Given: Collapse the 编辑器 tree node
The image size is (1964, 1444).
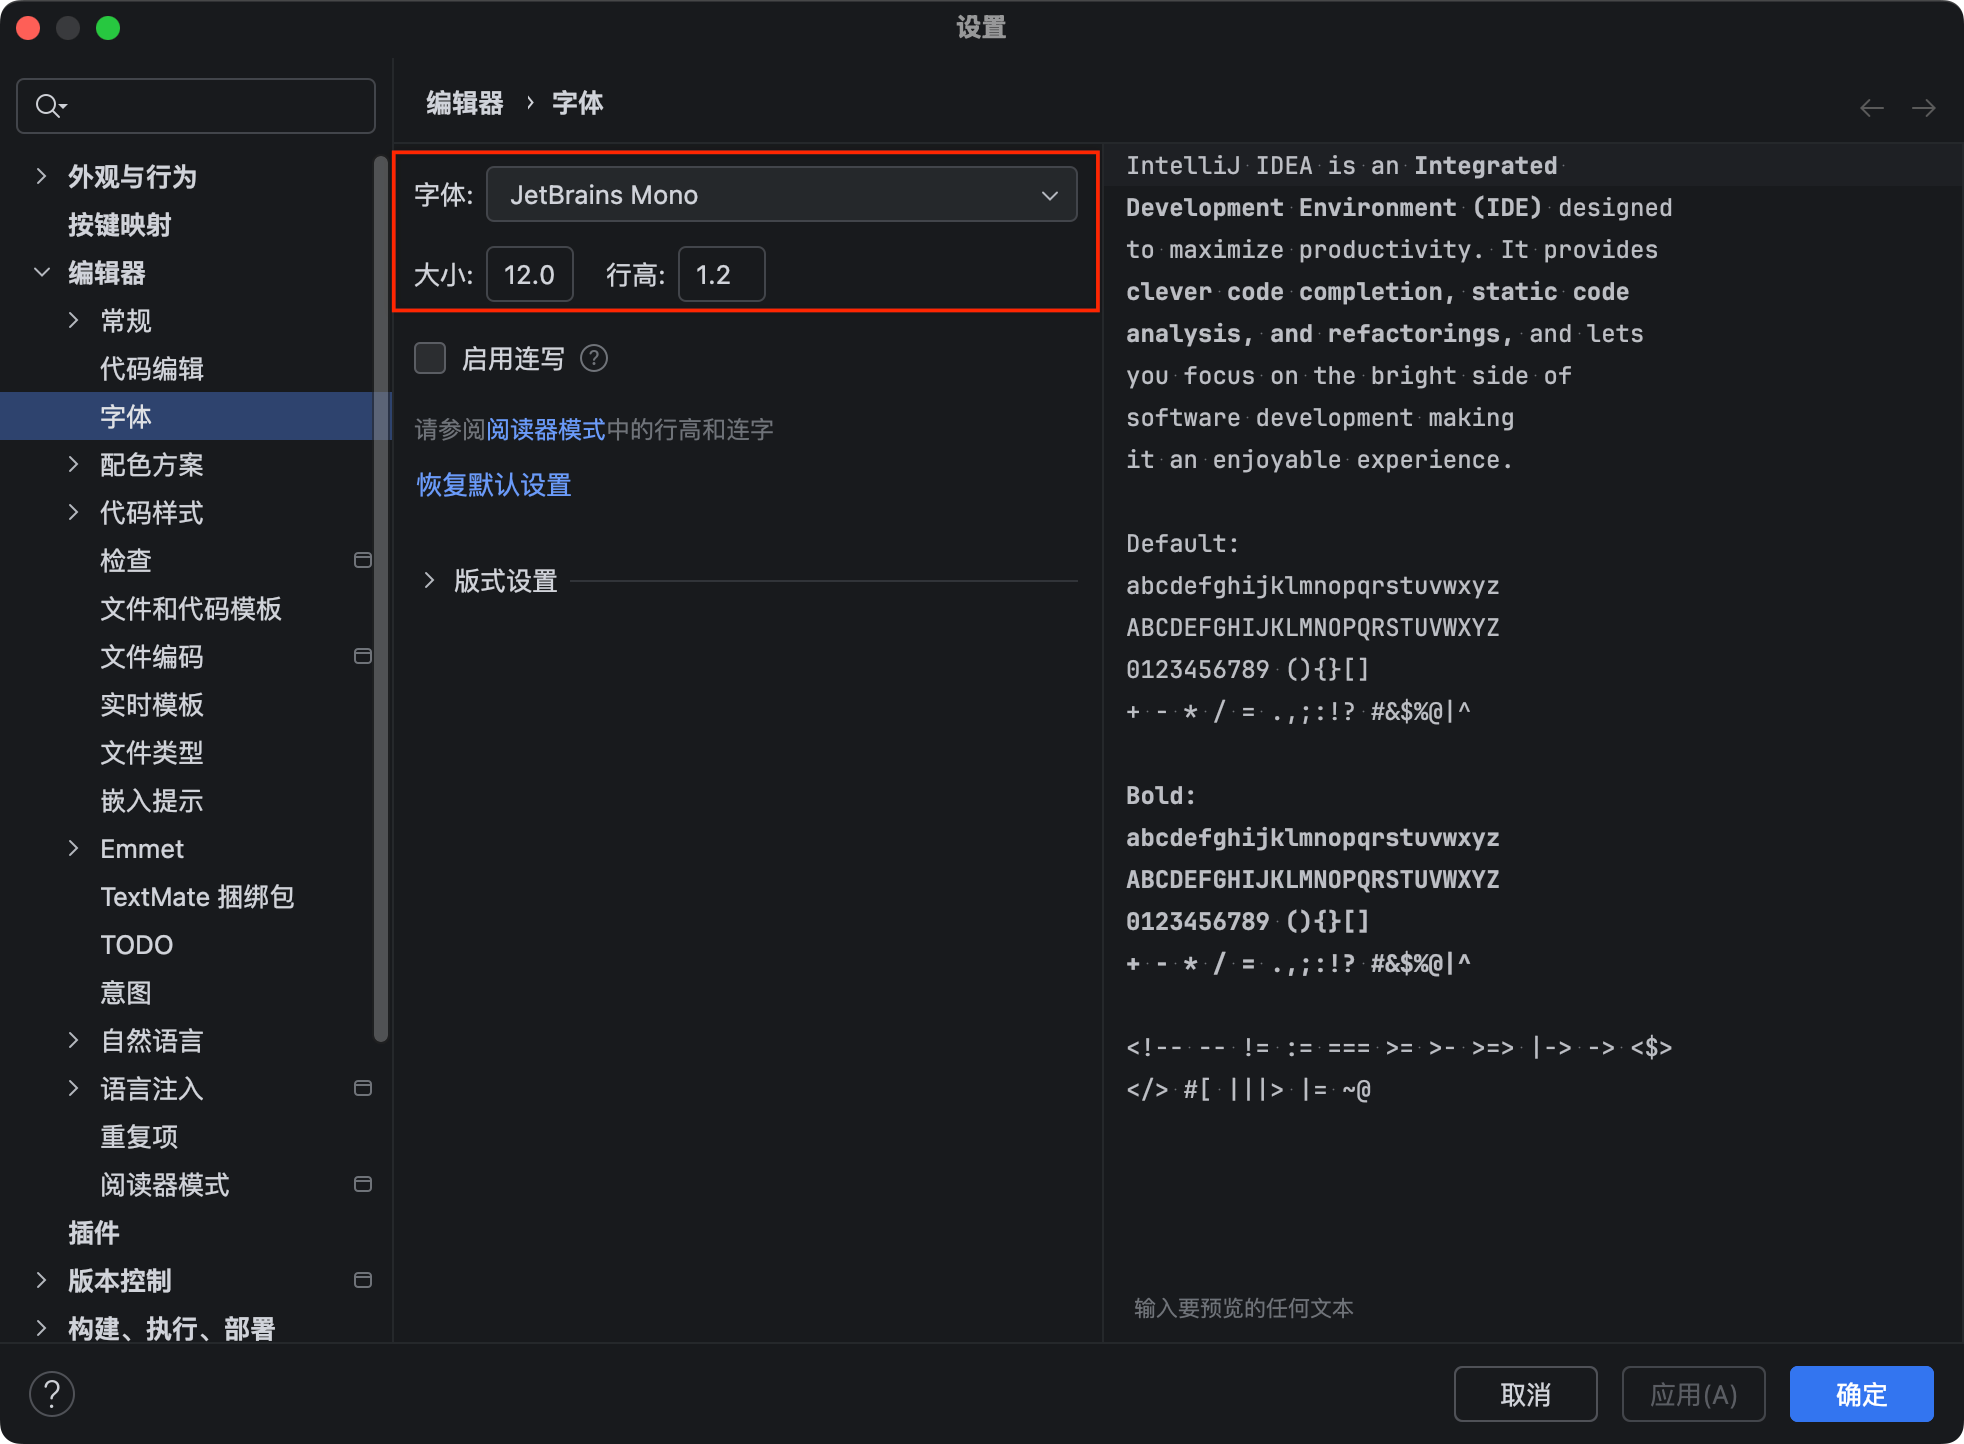Looking at the screenshot, I should [41, 272].
